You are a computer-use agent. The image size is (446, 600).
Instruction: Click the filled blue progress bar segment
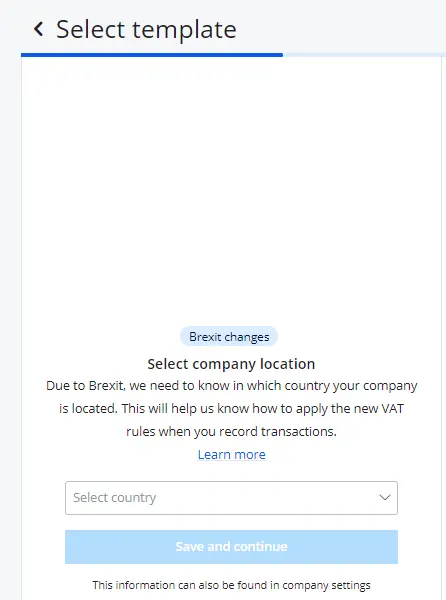pyautogui.click(x=152, y=55)
